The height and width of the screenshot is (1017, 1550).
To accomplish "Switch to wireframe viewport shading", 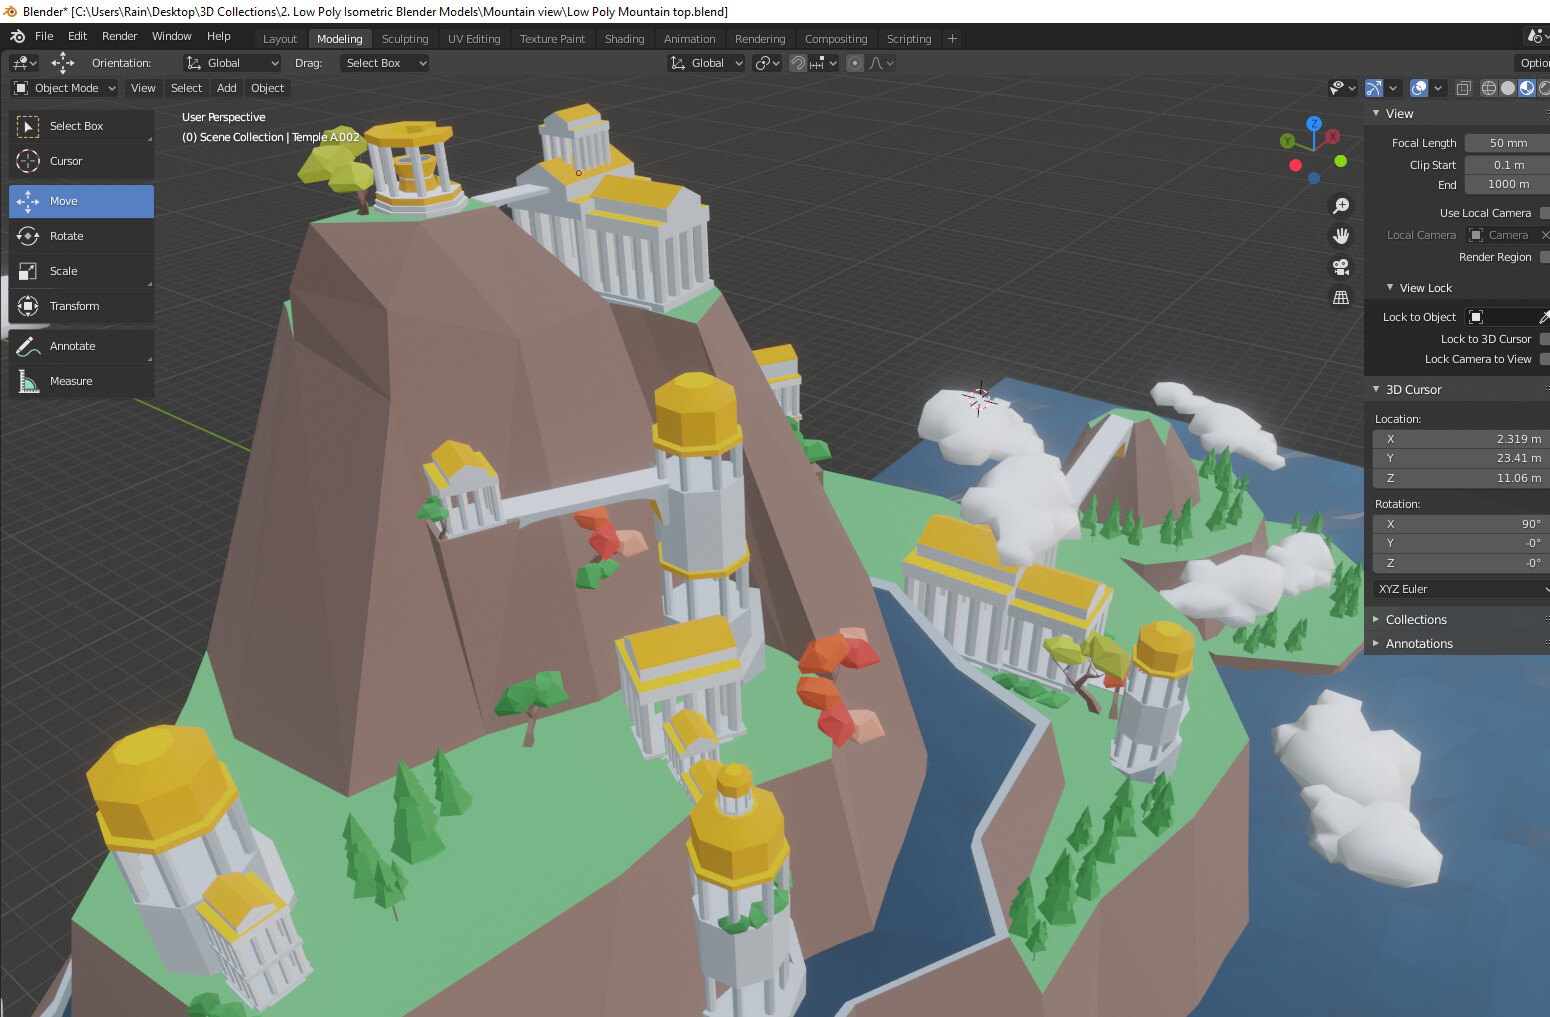I will 1488,88.
